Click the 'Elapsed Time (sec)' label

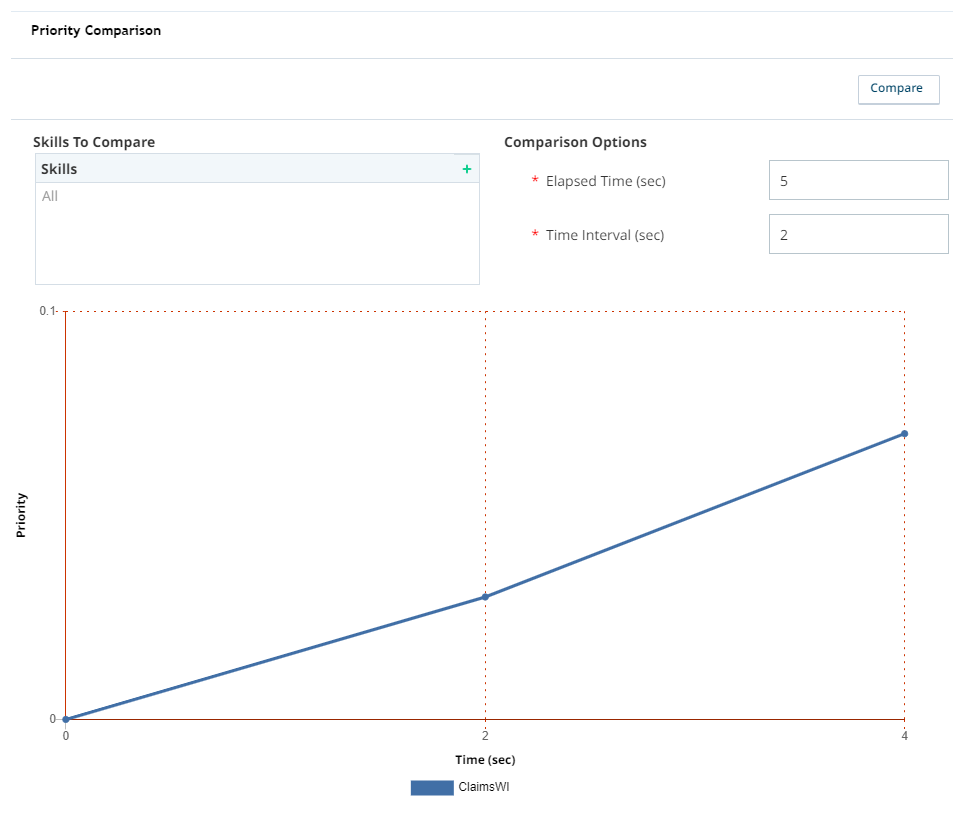606,181
